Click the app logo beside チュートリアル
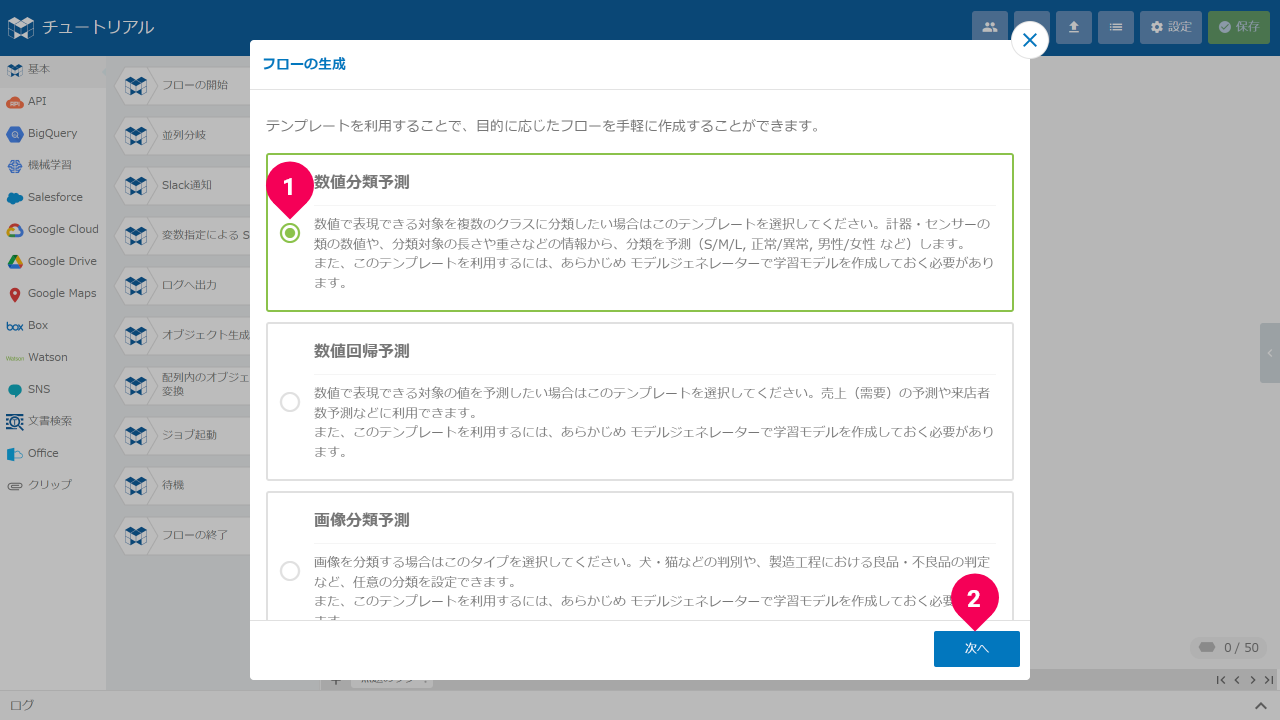This screenshot has height=720, width=1280. pos(20,27)
